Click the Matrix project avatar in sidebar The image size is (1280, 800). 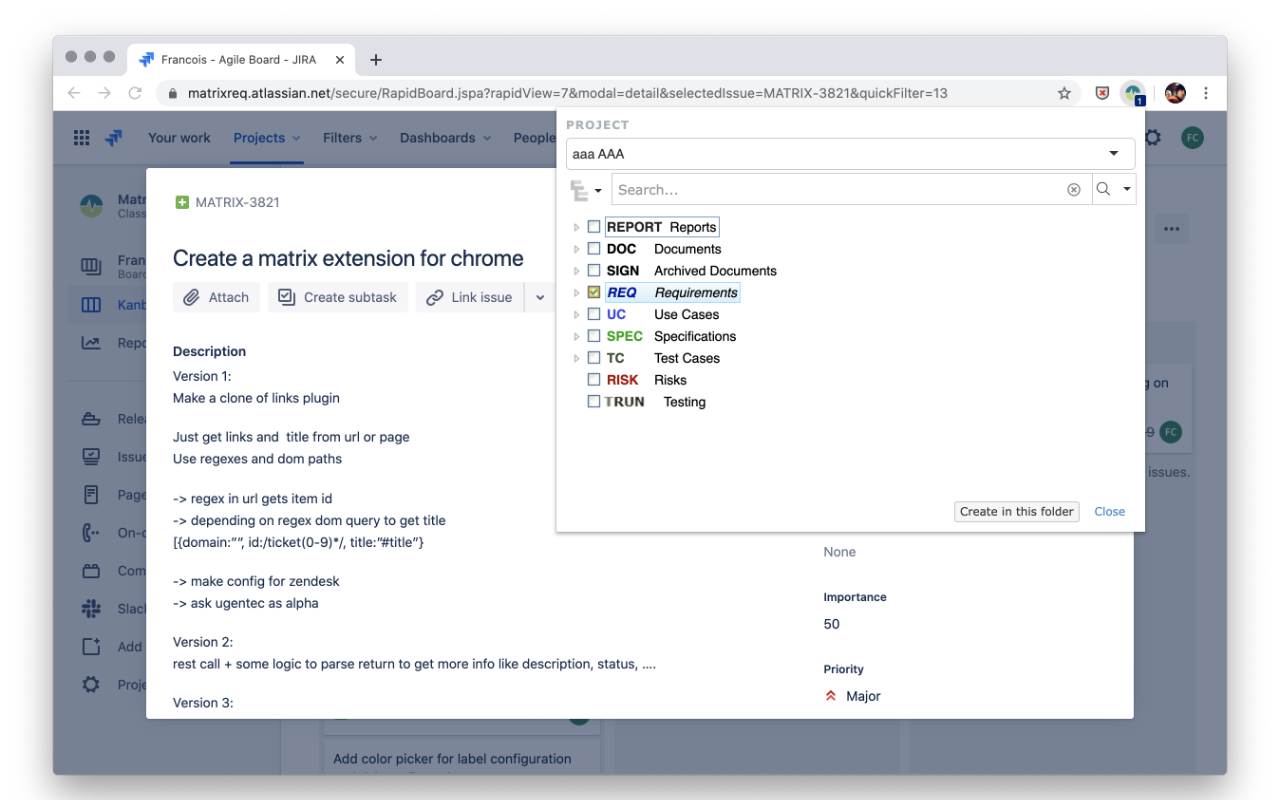click(x=92, y=206)
